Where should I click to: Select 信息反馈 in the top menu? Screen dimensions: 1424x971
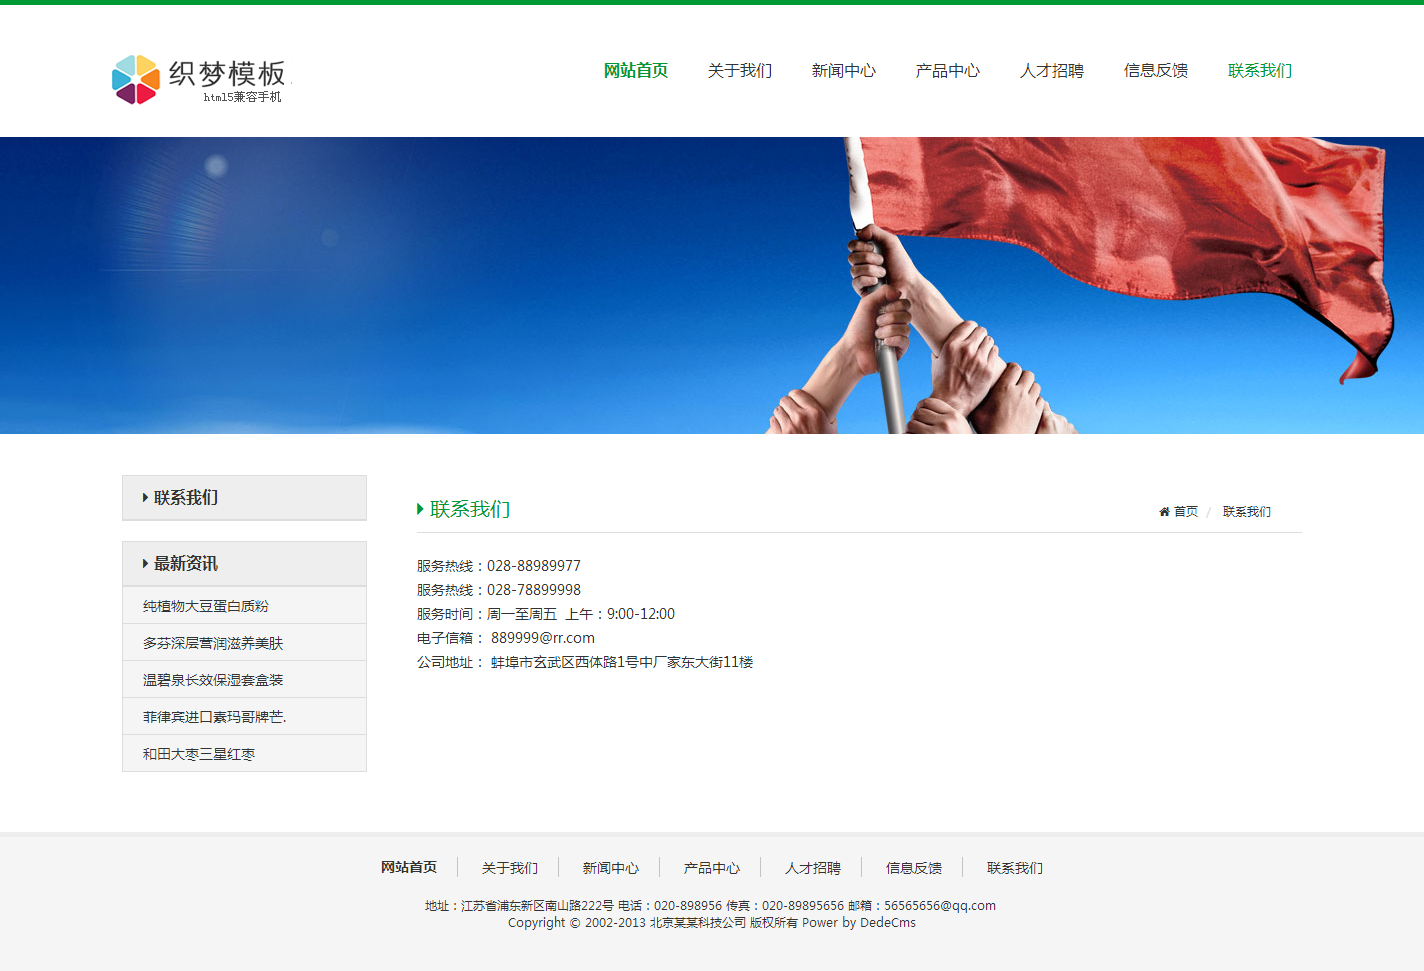click(x=1155, y=71)
